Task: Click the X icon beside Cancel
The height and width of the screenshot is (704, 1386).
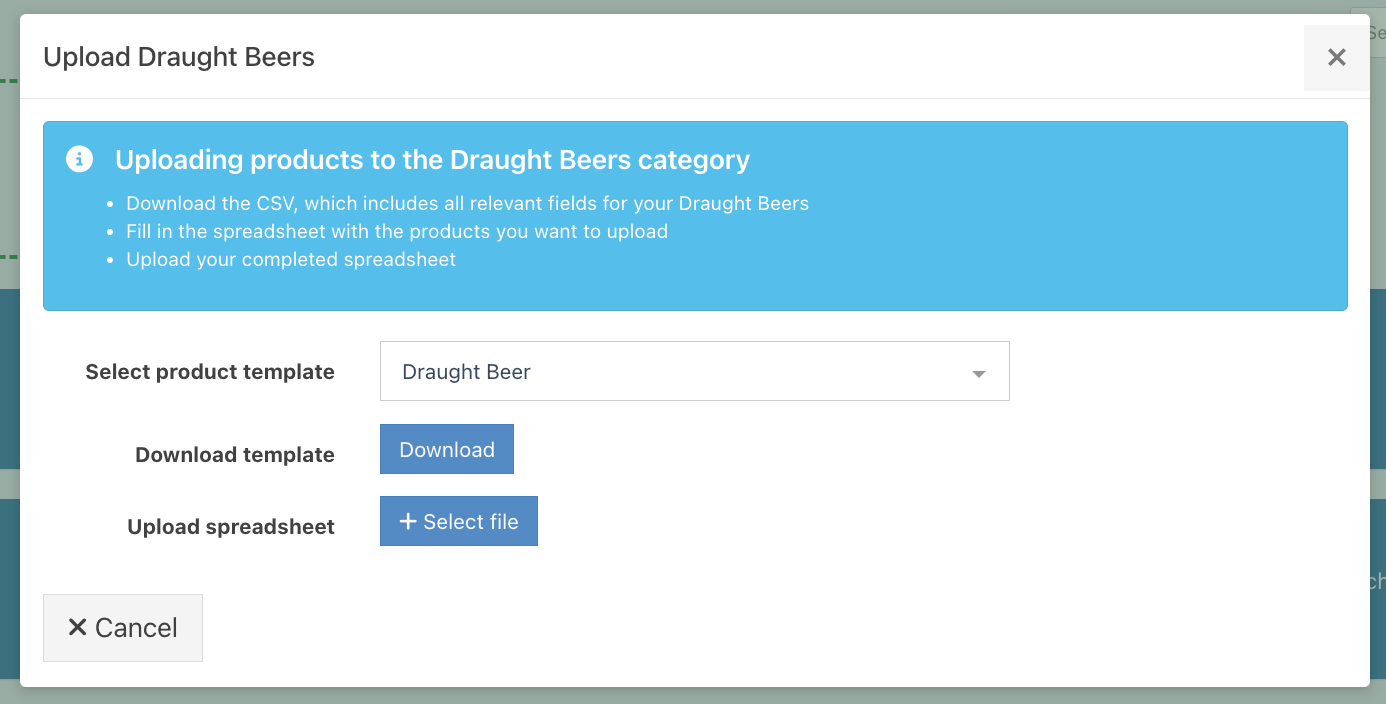Action: tap(77, 627)
